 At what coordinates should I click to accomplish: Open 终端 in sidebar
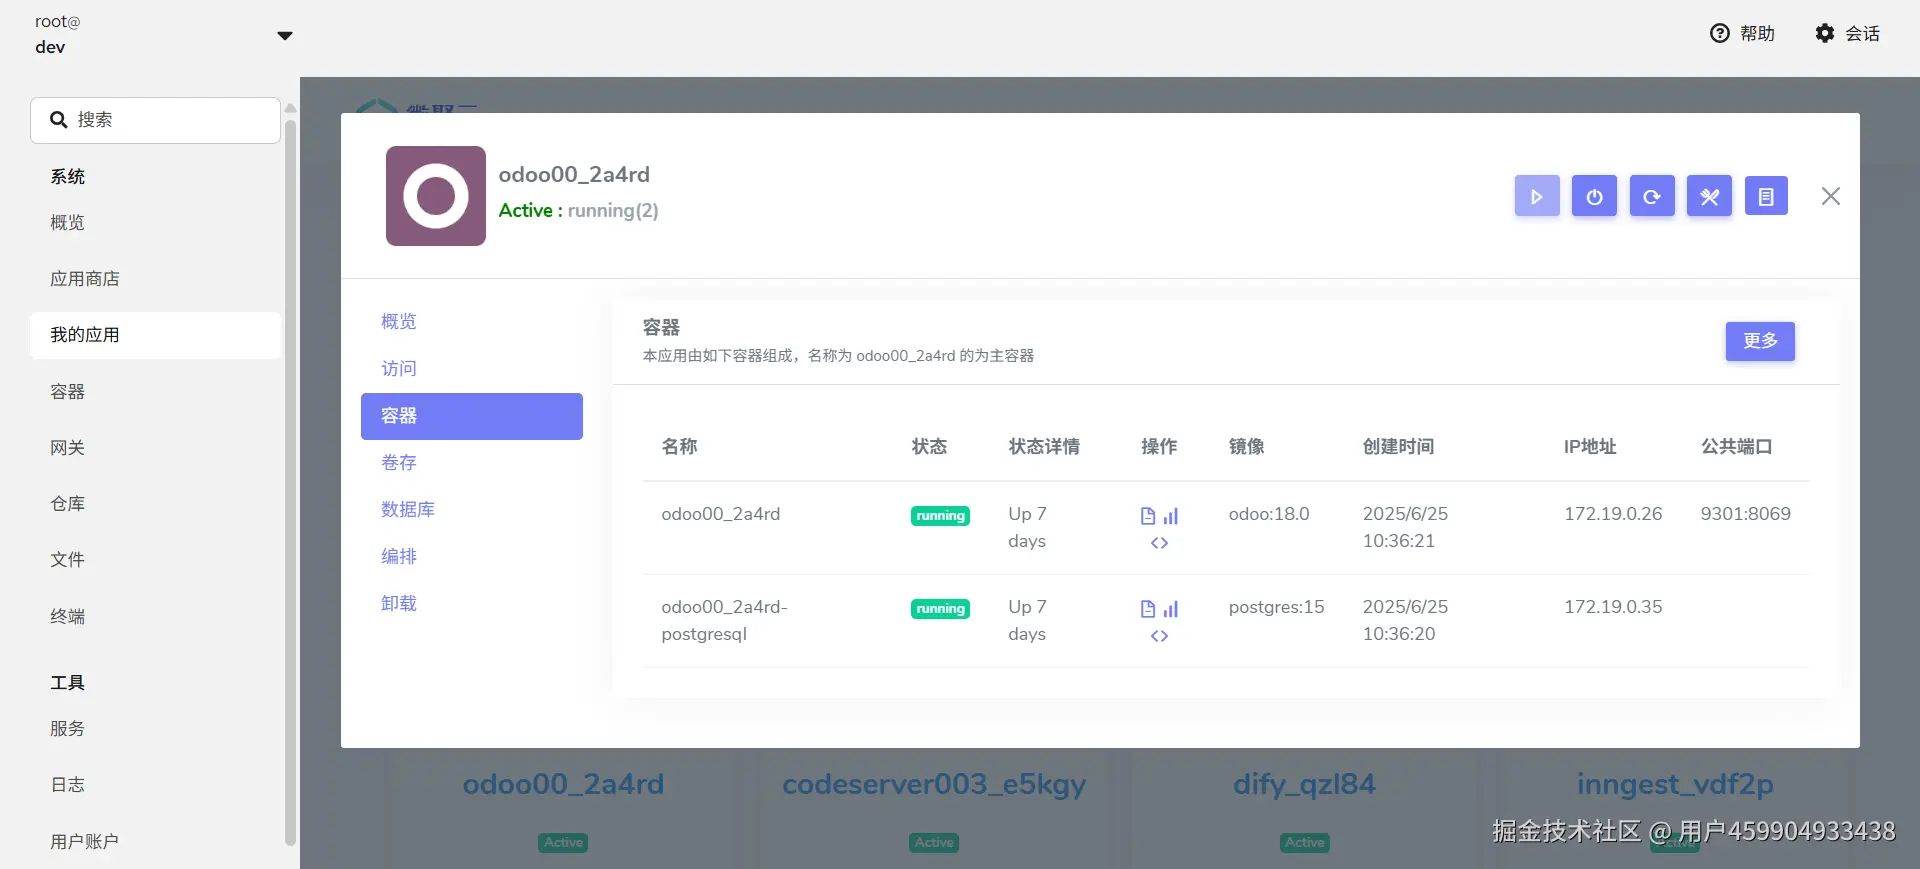[x=155, y=617]
